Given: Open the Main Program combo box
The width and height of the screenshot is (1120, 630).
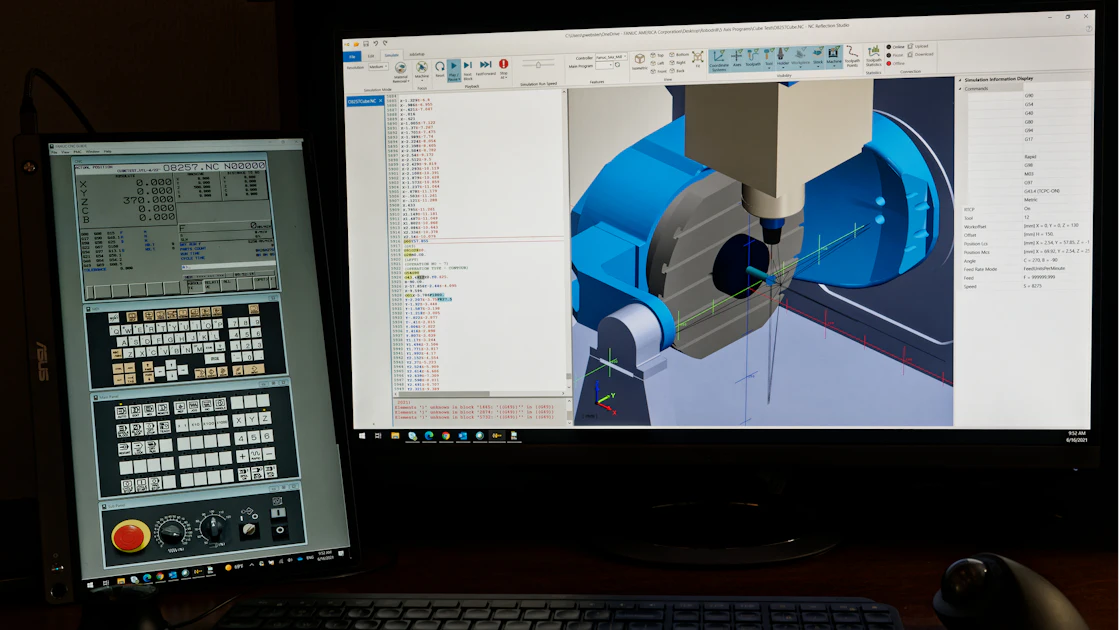Looking at the screenshot, I should (x=604, y=65).
